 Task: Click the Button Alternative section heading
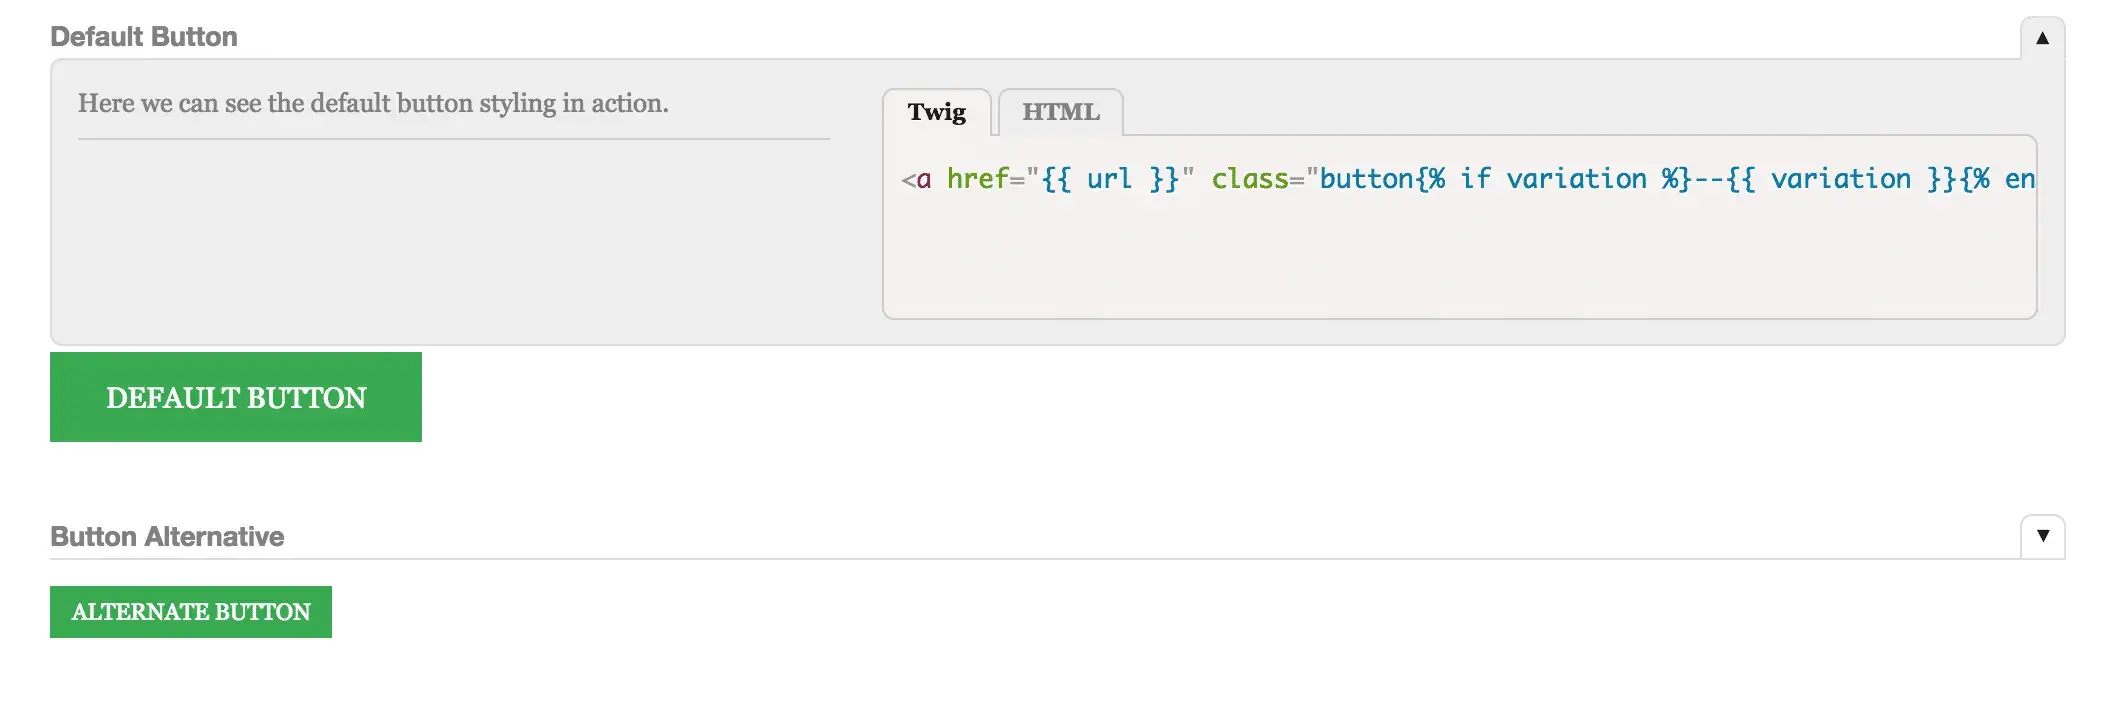(x=167, y=537)
